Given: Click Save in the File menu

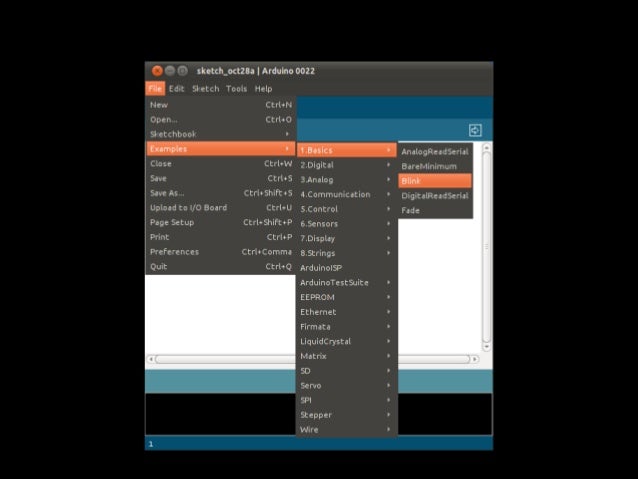Looking at the screenshot, I should pos(221,178).
